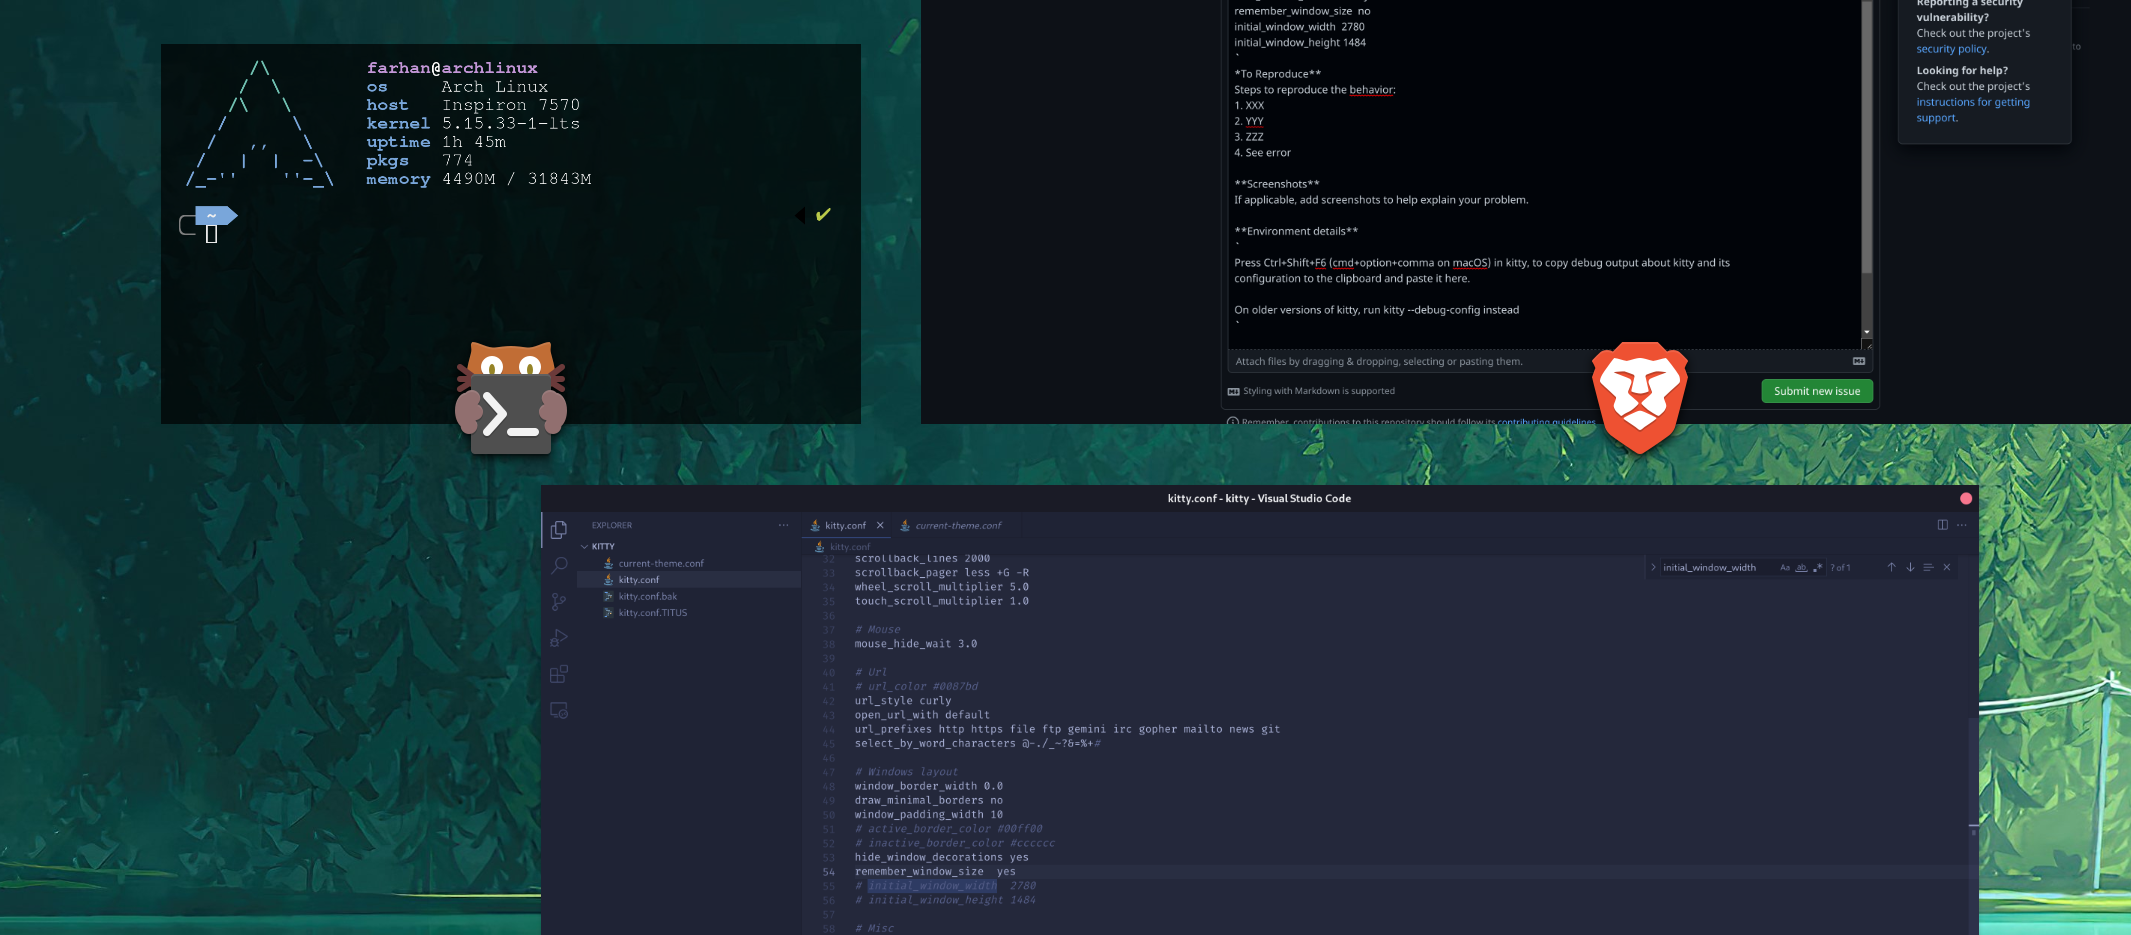Open the security policy link
Viewport: 2131px width, 935px height.
pyautogui.click(x=1952, y=49)
